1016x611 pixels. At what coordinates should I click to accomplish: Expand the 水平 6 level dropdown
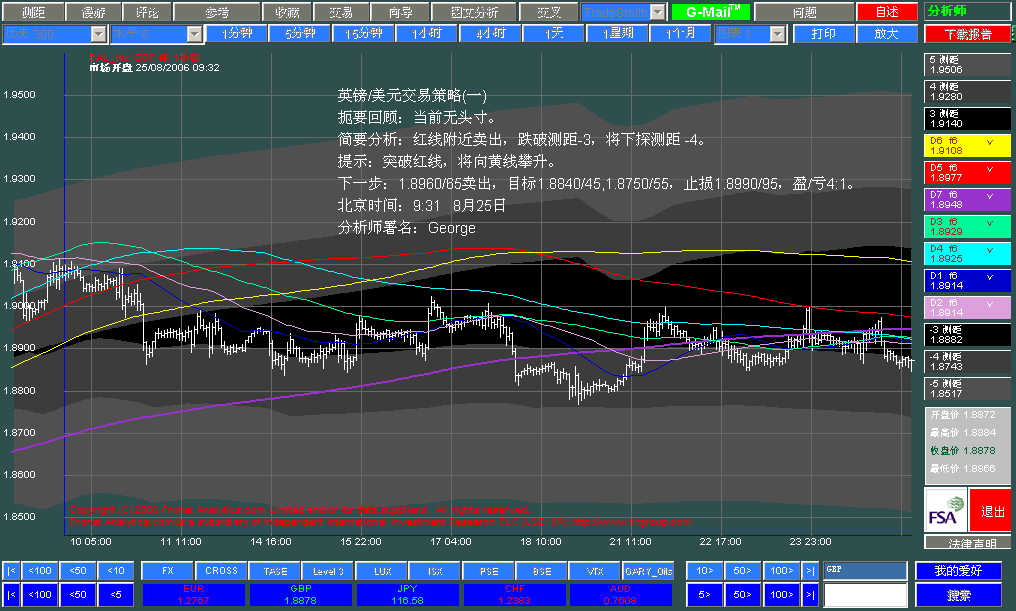pos(194,34)
